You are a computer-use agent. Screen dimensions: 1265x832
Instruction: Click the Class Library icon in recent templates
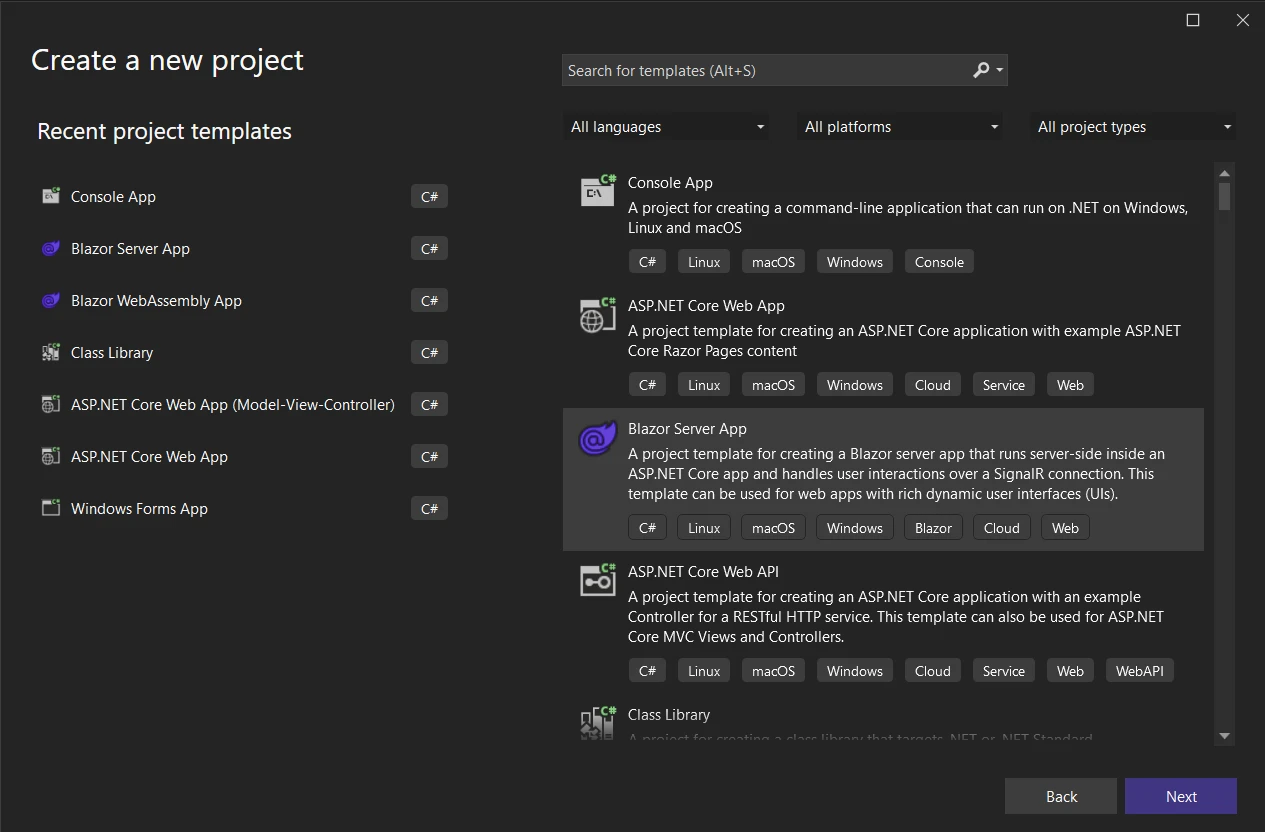50,353
